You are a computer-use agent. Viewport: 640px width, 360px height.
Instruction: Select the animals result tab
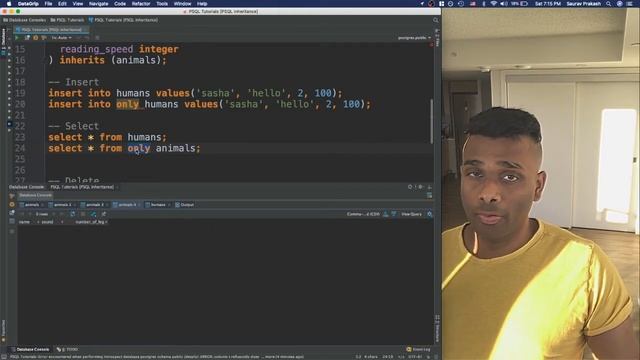tap(31, 205)
